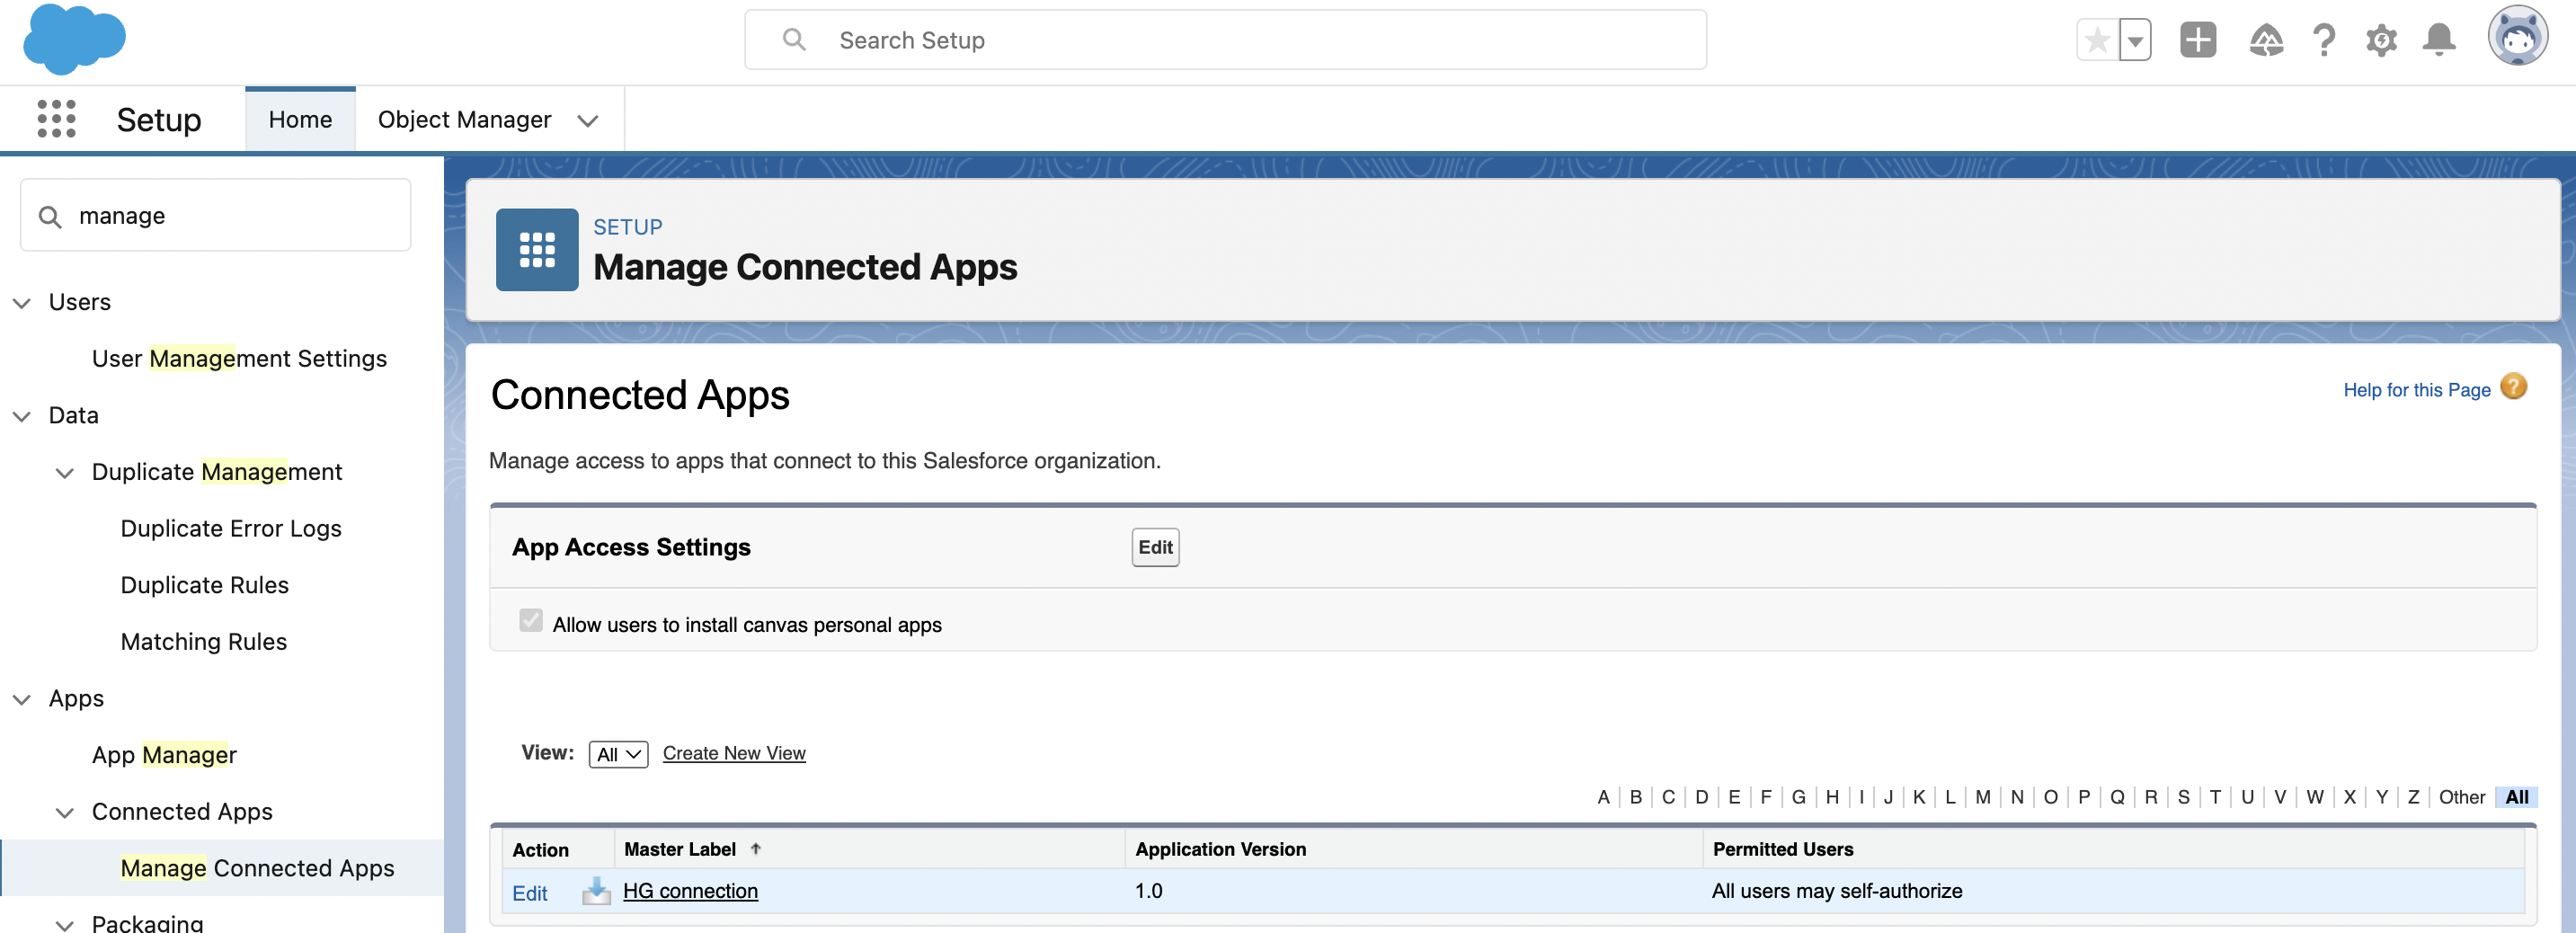Click the install icon next to HG connection
2576x933 pixels.
[x=596, y=890]
